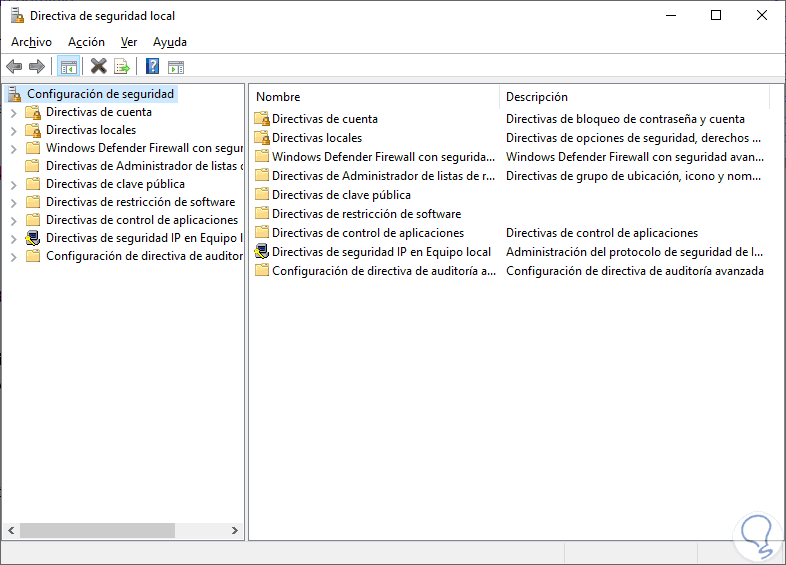Expand Directivas de restricción de software node

pyautogui.click(x=14, y=203)
